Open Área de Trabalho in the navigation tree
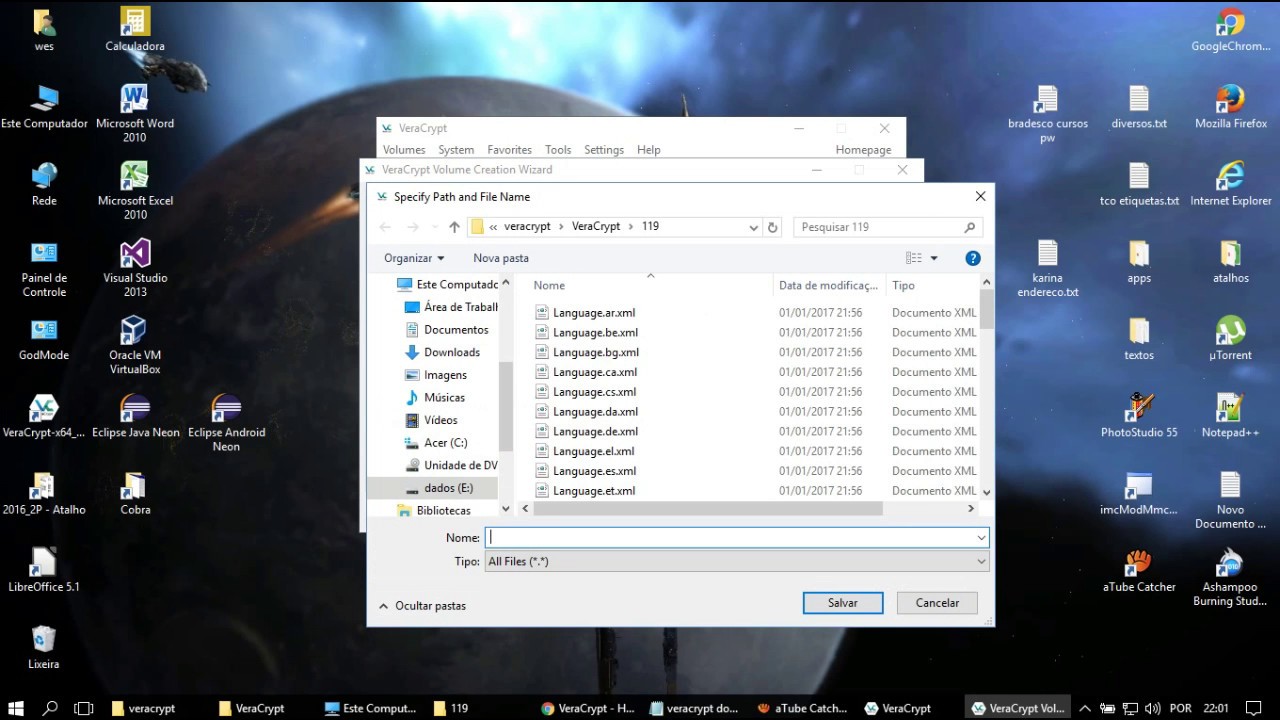Viewport: 1280px width, 720px height. click(x=450, y=307)
